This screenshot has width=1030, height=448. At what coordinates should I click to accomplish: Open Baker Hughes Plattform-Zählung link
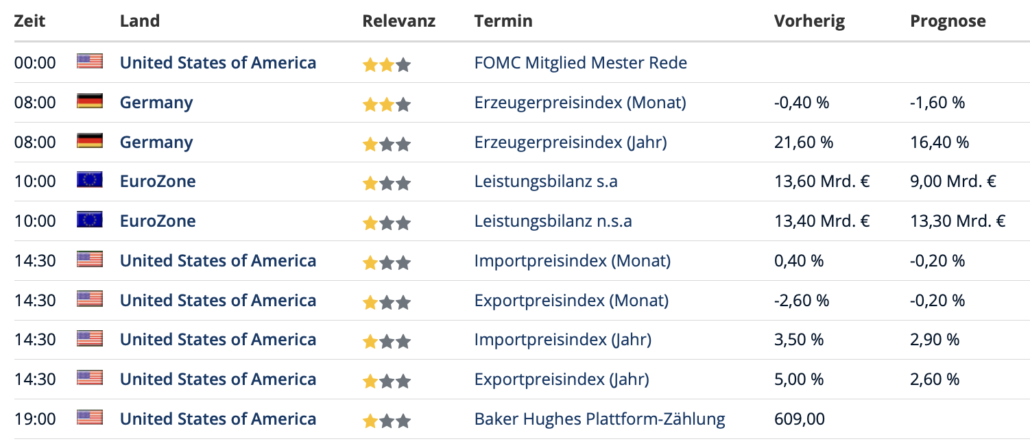(x=600, y=419)
